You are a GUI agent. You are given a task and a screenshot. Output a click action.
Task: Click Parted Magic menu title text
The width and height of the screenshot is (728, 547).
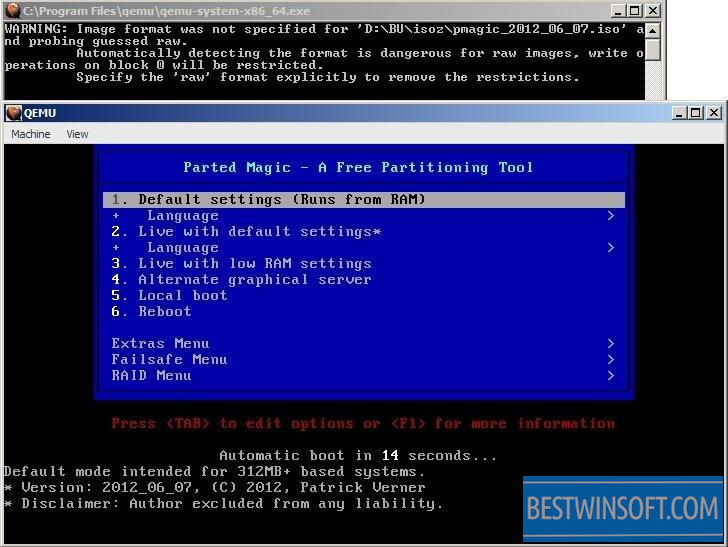pos(358,168)
